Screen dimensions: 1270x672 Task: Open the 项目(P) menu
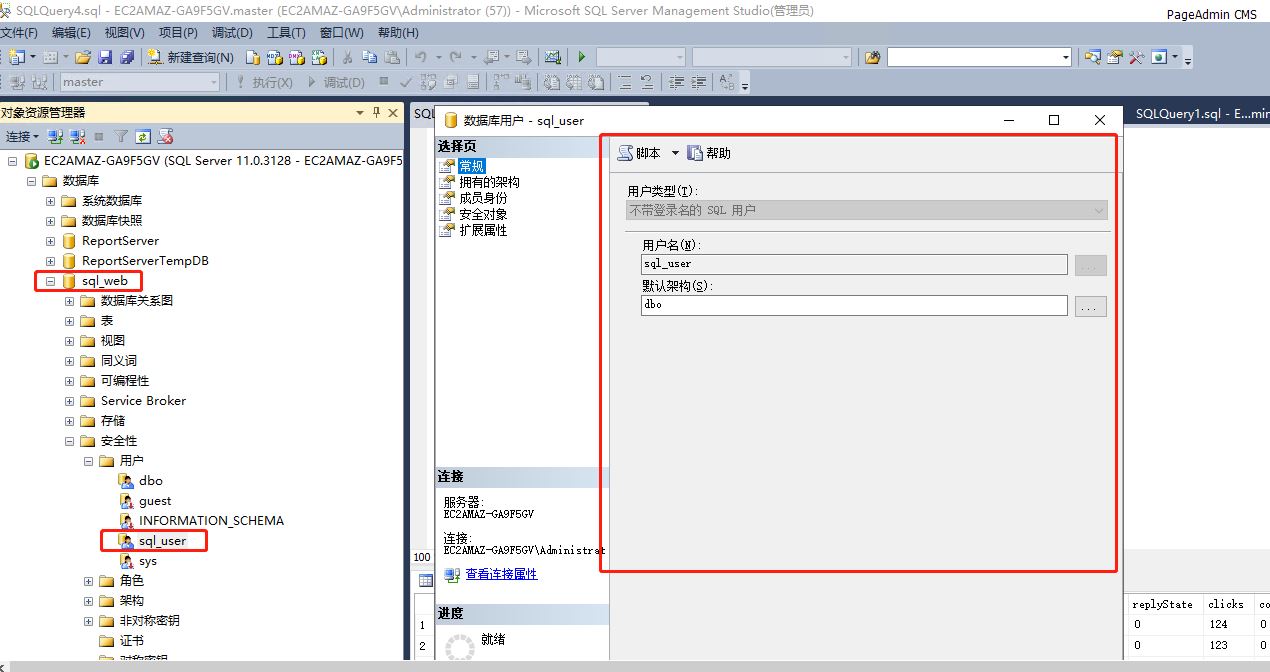(178, 33)
